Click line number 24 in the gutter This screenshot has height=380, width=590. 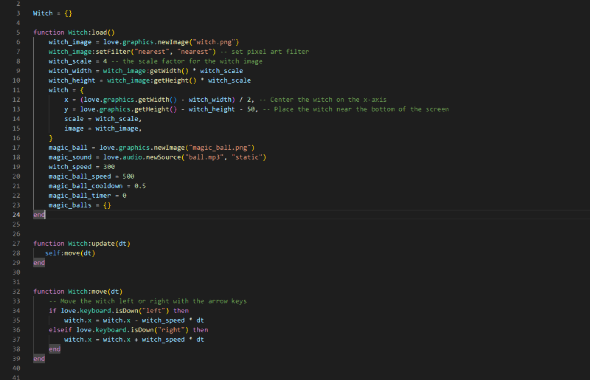(16, 215)
